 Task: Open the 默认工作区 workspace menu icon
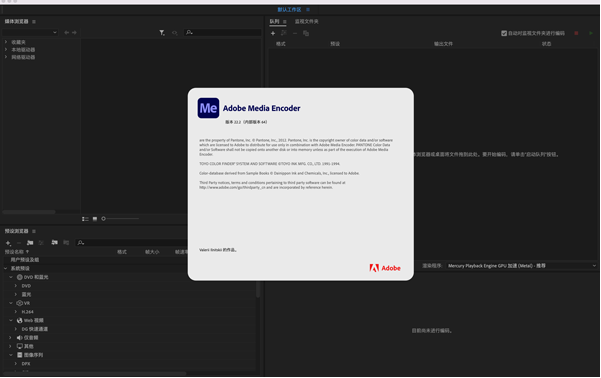point(308,10)
